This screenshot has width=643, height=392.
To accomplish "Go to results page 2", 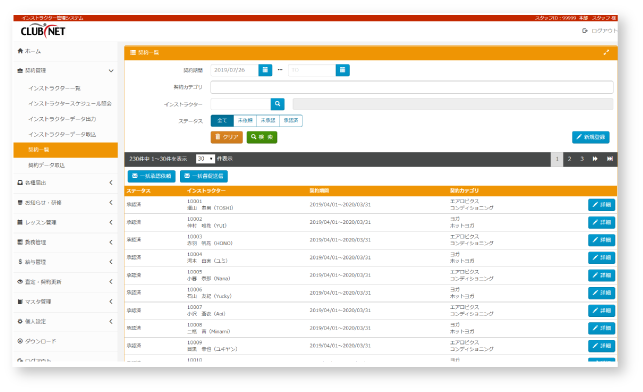I will pyautogui.click(x=569, y=159).
